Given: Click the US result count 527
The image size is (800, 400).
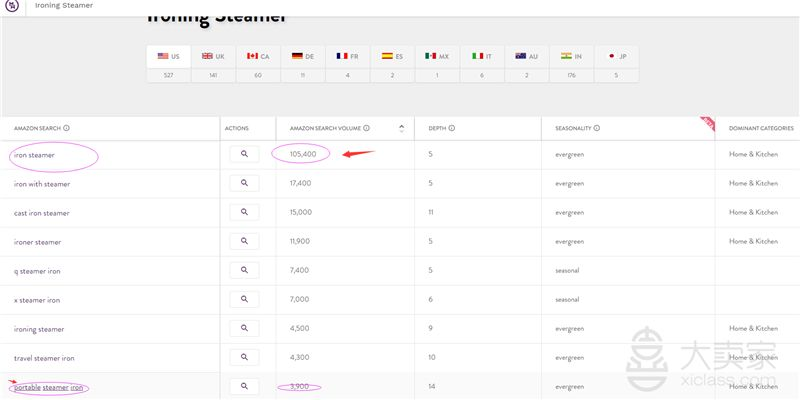Looking at the screenshot, I should point(169,76).
